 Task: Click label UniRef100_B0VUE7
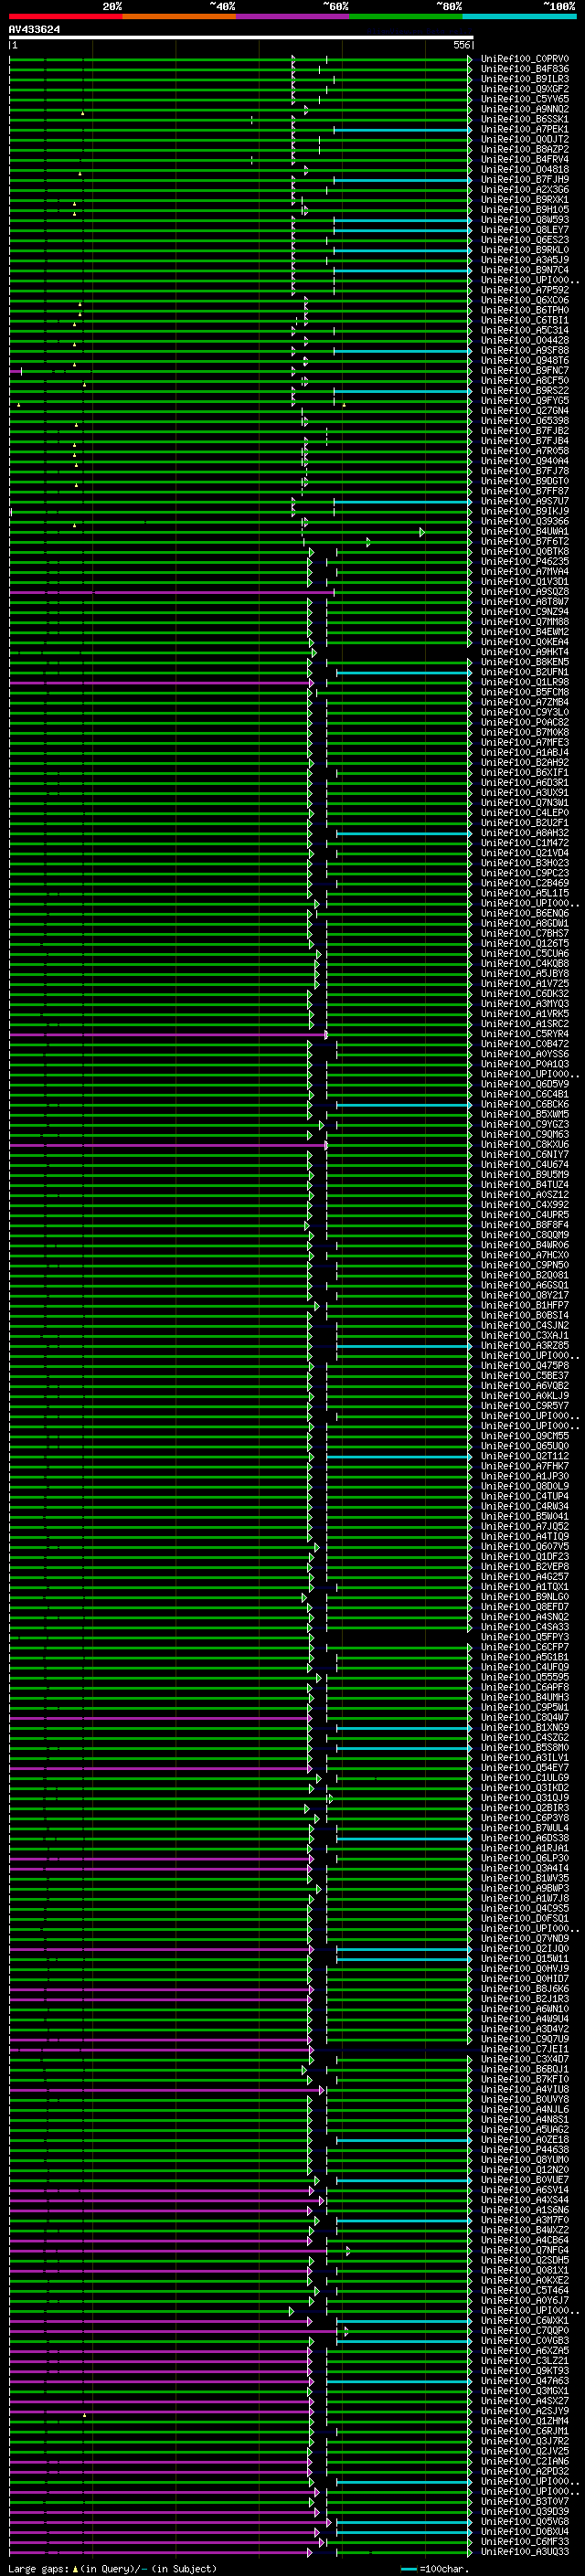point(525,2180)
